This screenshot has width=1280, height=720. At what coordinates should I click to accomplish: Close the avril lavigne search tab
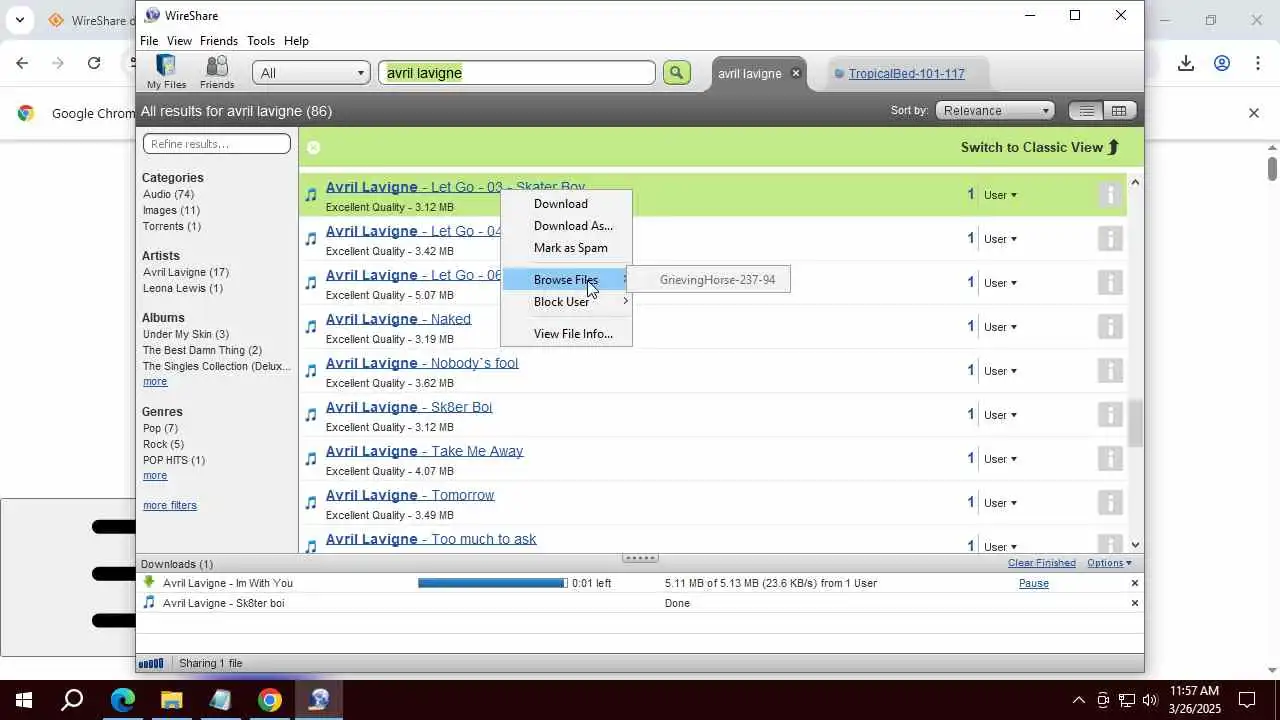tap(796, 73)
